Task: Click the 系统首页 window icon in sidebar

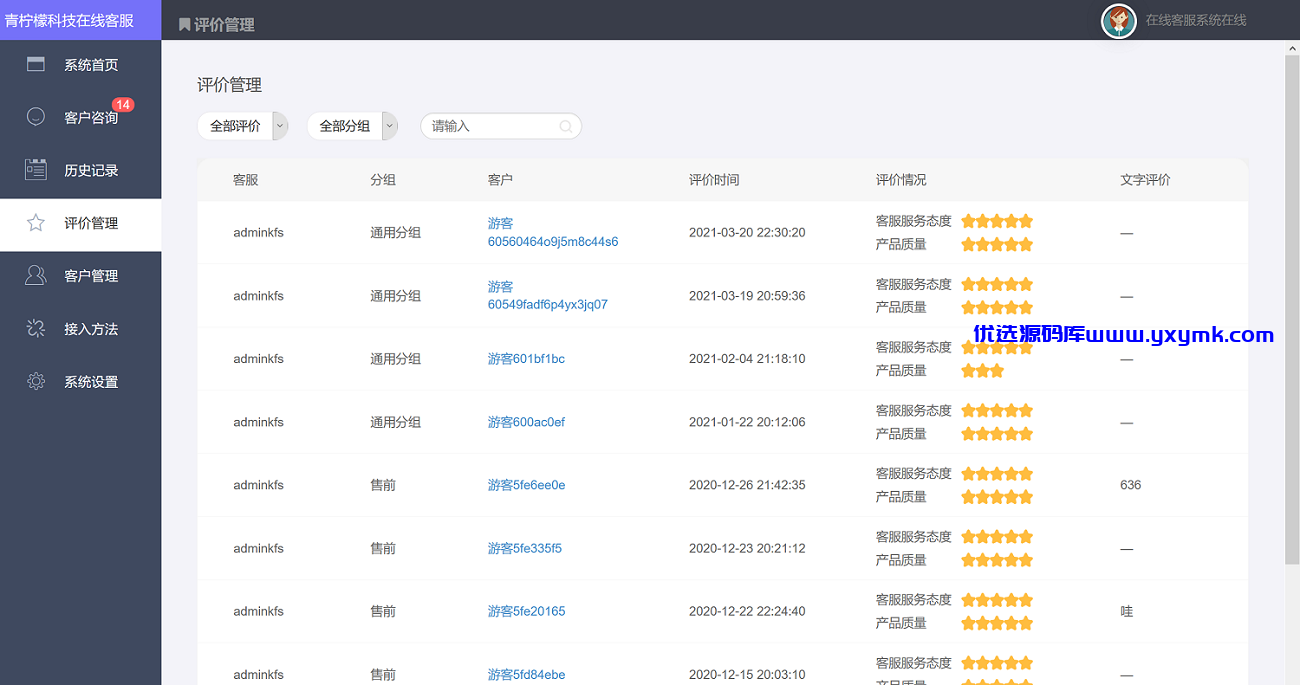Action: (36, 65)
